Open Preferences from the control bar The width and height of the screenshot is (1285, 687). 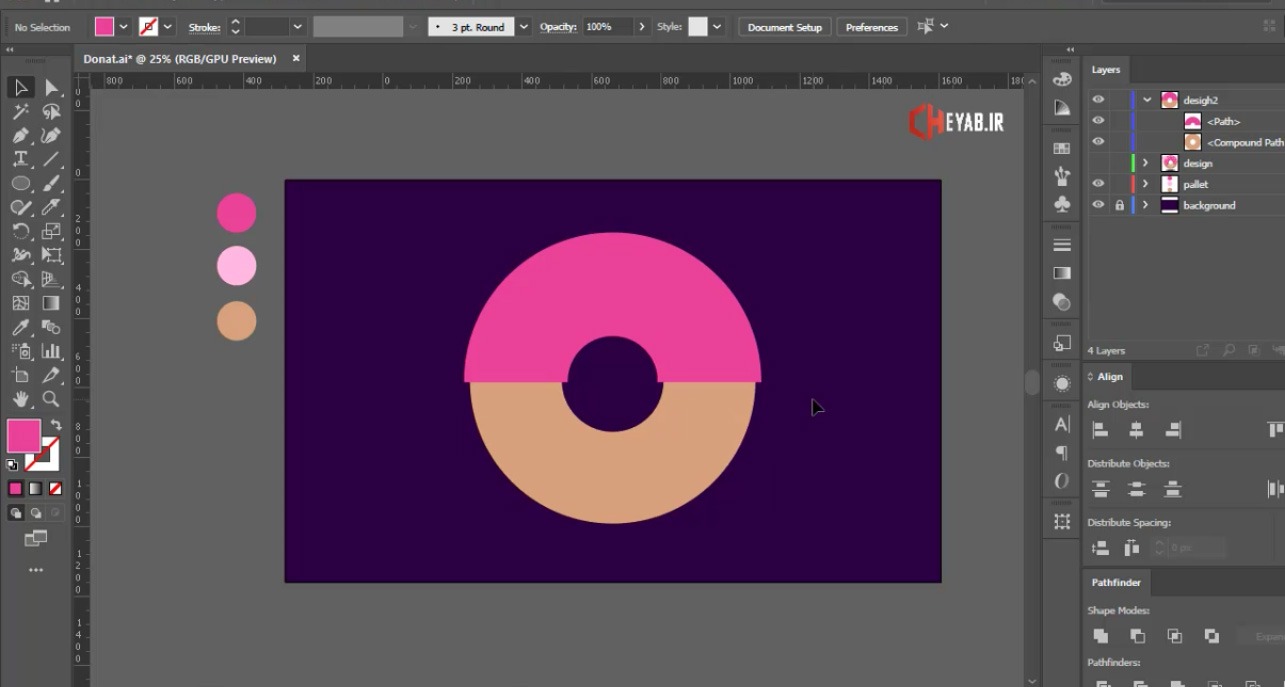coord(872,27)
